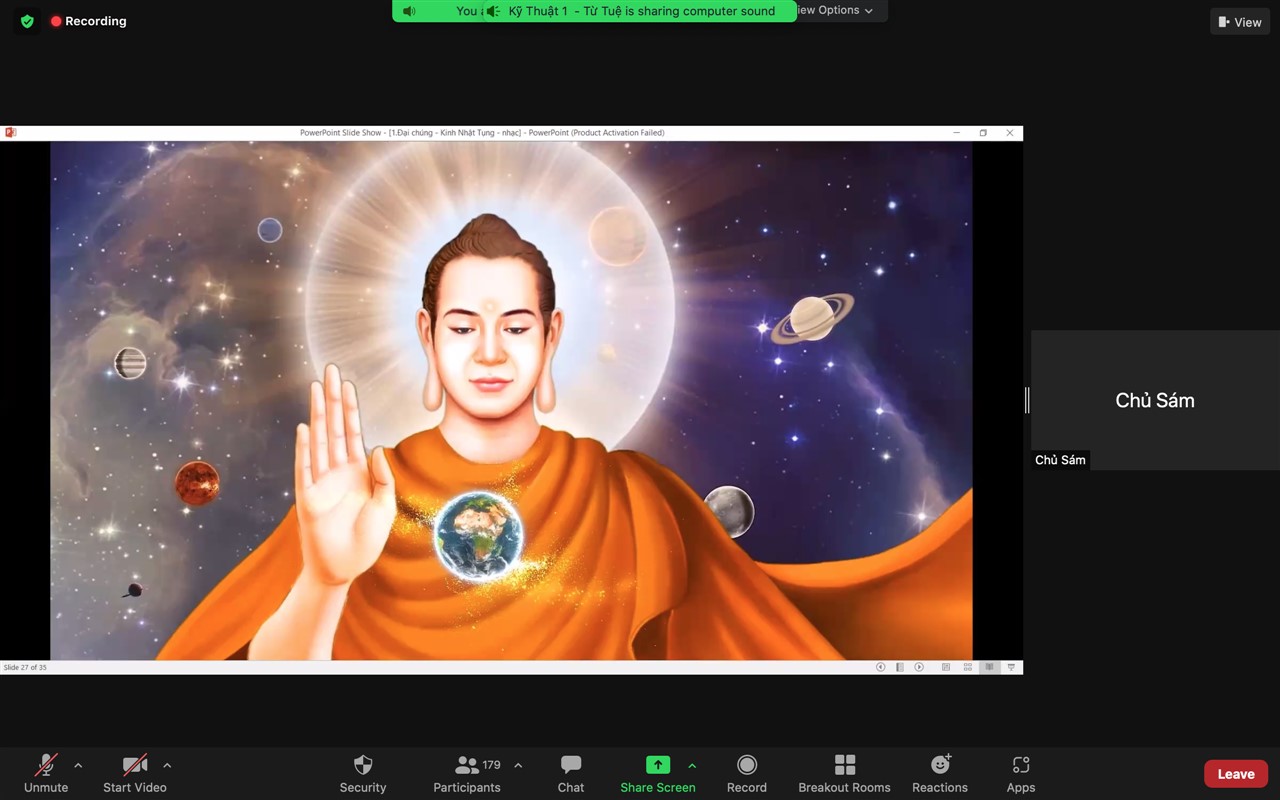Start the video camera
This screenshot has height=800, width=1280.
click(135, 773)
